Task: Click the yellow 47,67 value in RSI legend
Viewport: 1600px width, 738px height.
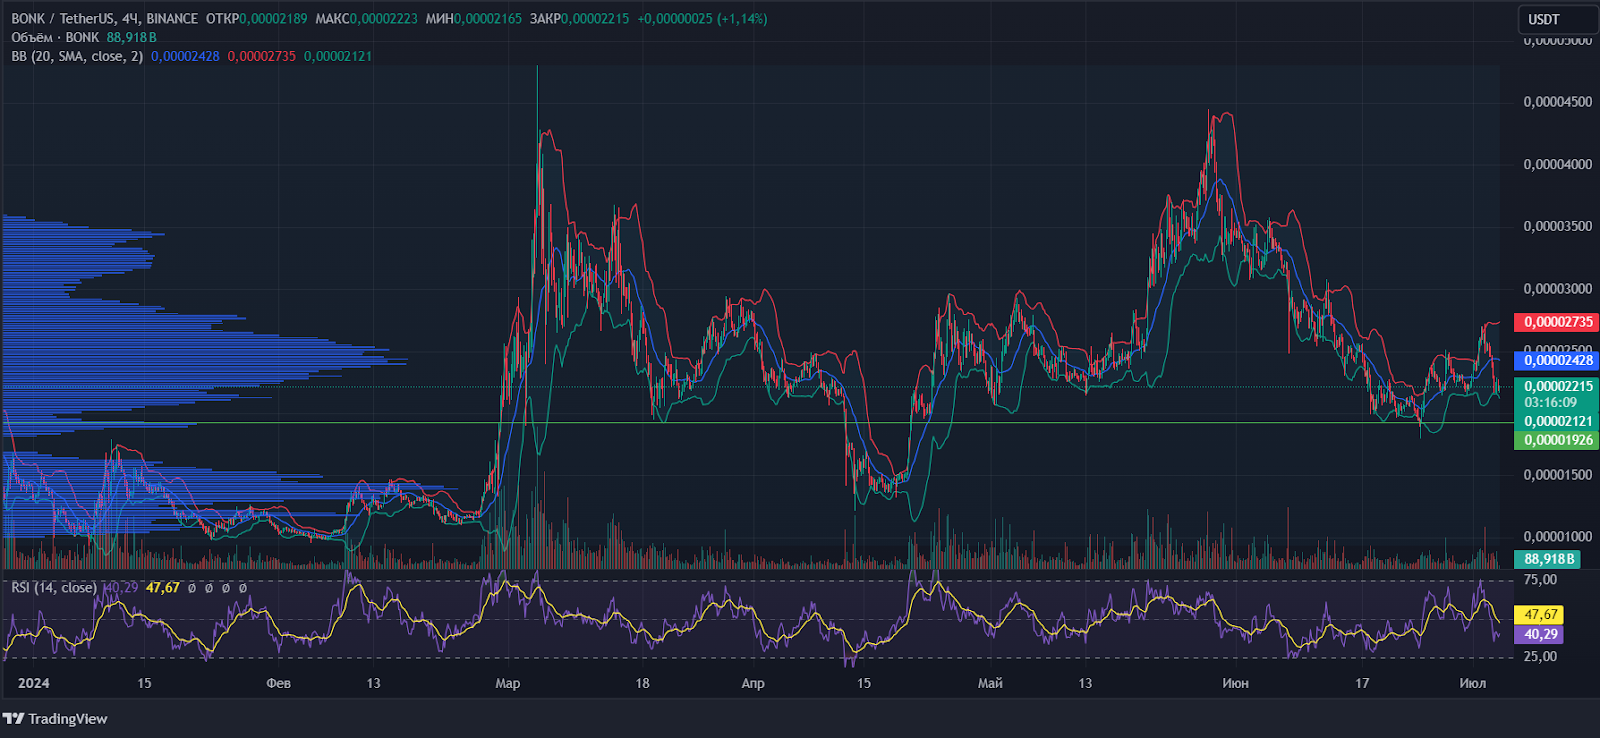Action: 163,587
